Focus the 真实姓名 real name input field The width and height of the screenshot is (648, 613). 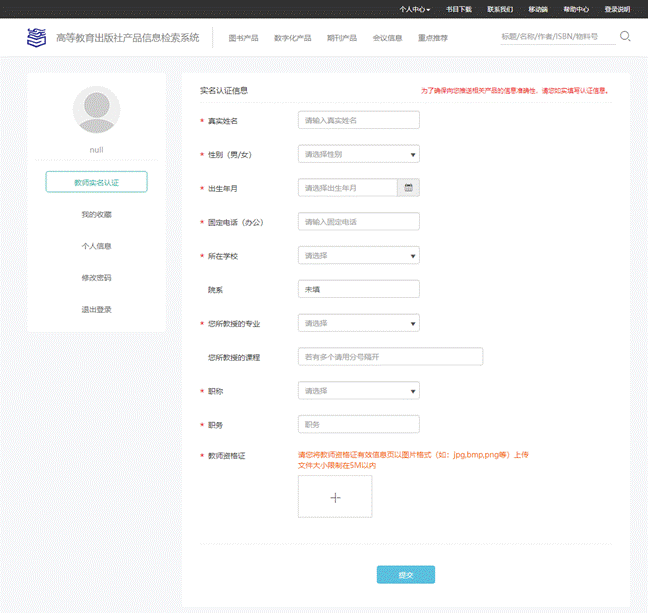(358, 120)
